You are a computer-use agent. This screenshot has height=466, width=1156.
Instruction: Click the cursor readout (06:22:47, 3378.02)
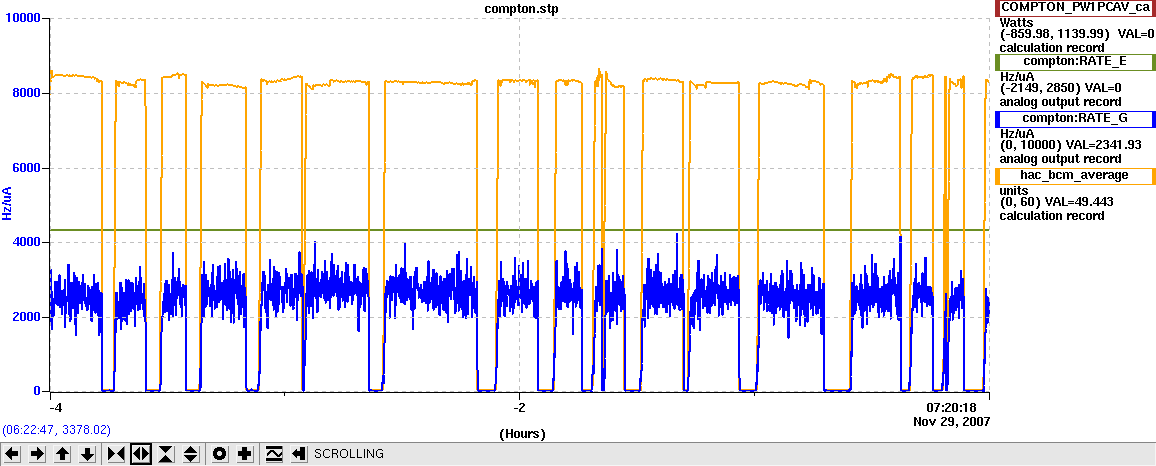pyautogui.click(x=57, y=429)
